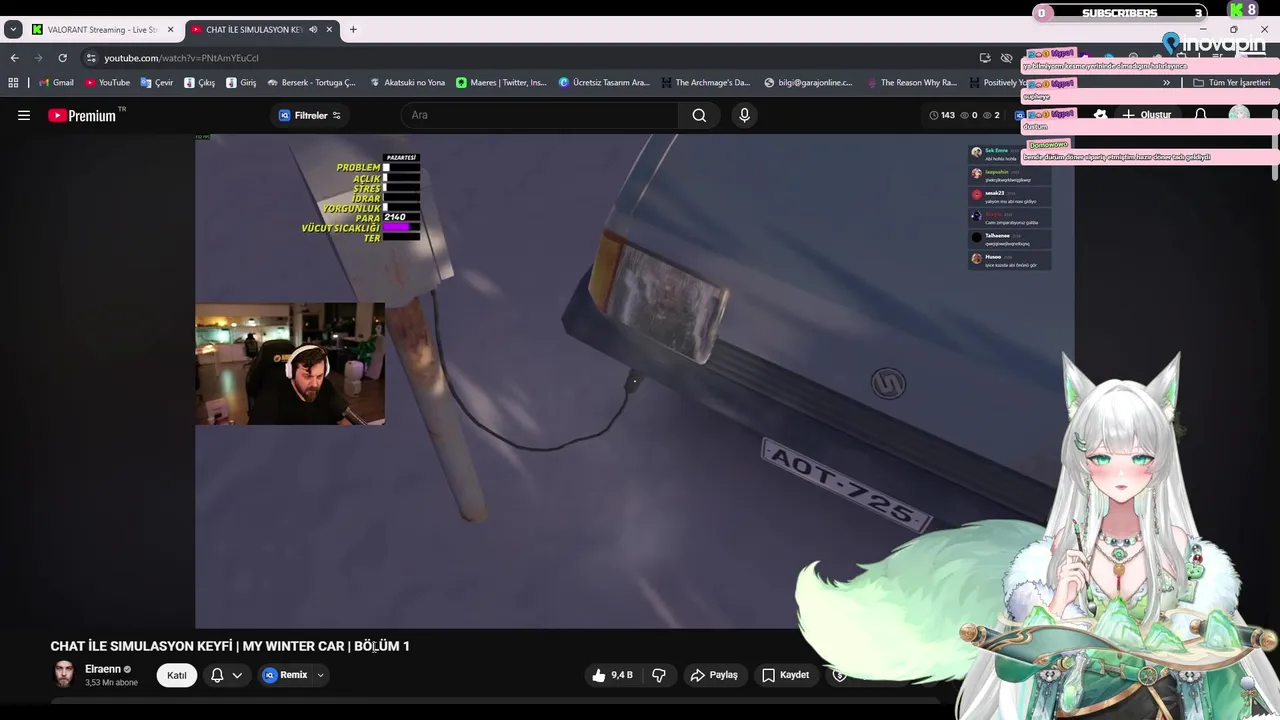
Task: Click the Paylaş share button
Action: point(714,675)
